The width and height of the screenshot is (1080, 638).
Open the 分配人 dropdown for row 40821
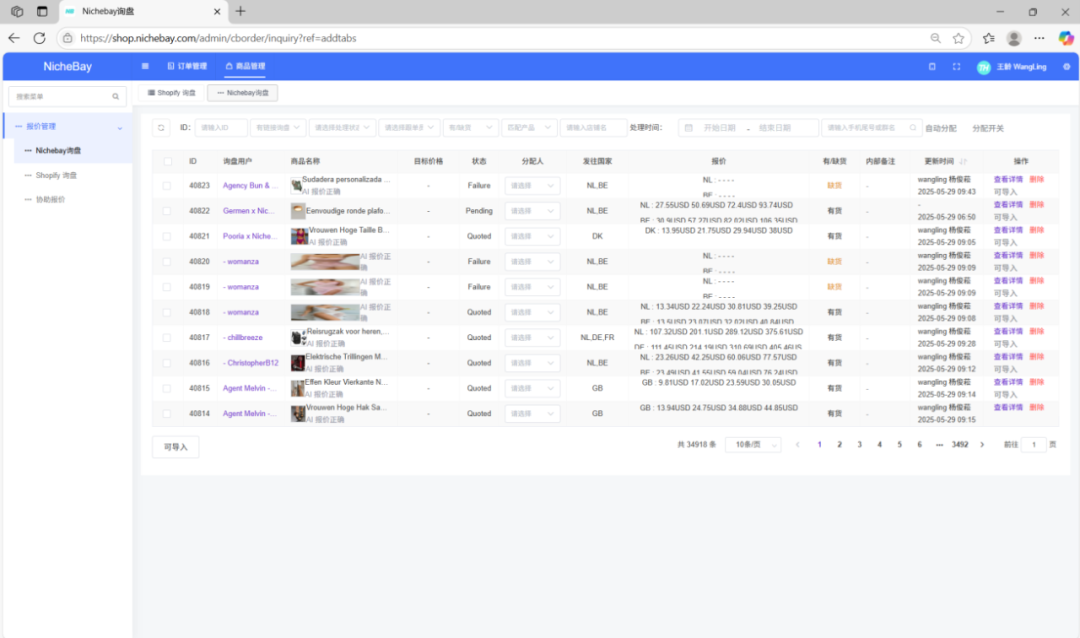tap(532, 236)
